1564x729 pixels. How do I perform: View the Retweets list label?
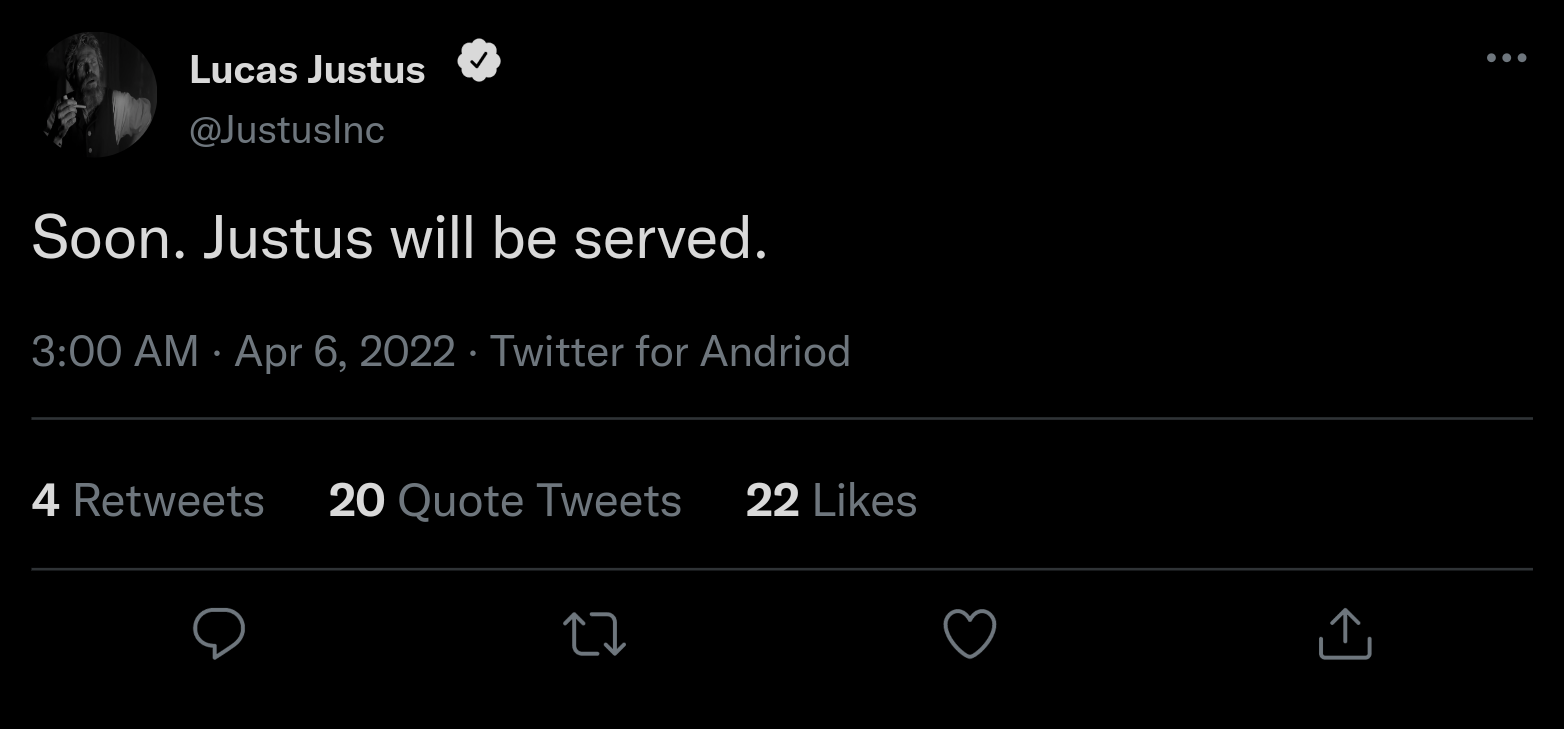tap(168, 501)
